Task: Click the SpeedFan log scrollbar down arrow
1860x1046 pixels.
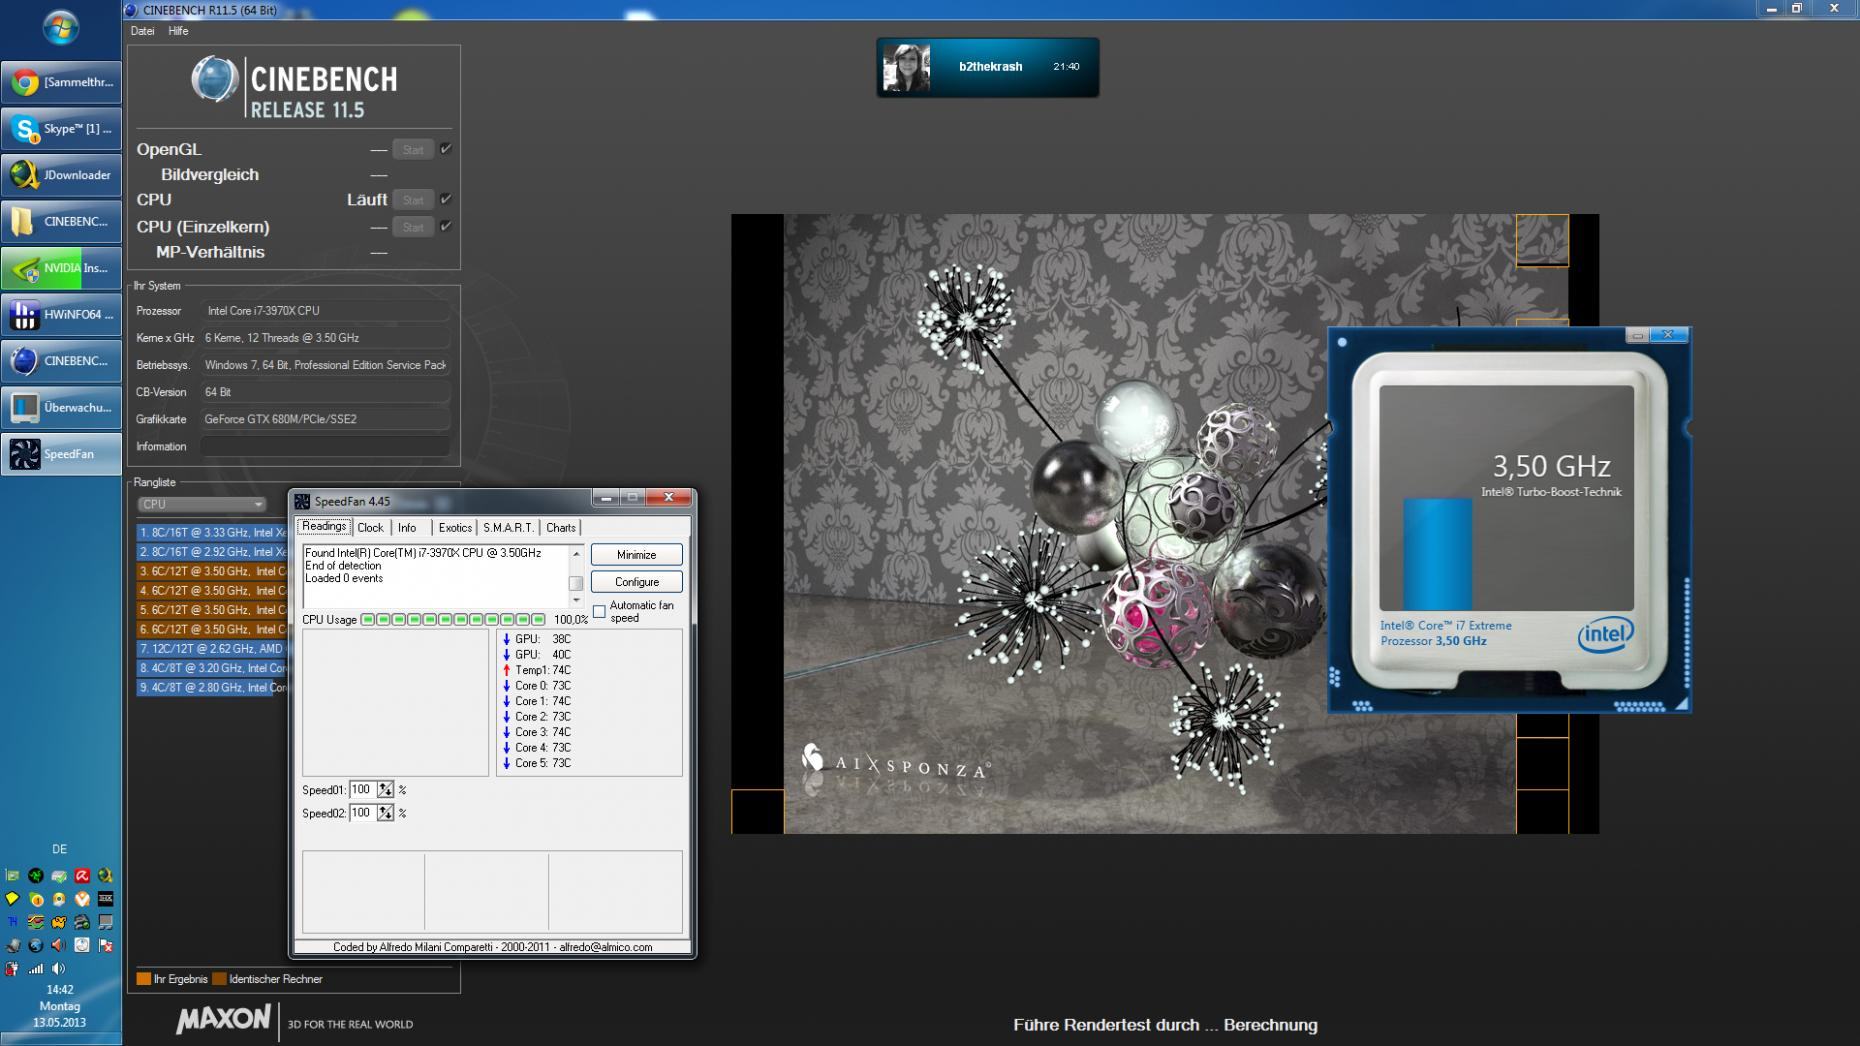Action: point(576,600)
